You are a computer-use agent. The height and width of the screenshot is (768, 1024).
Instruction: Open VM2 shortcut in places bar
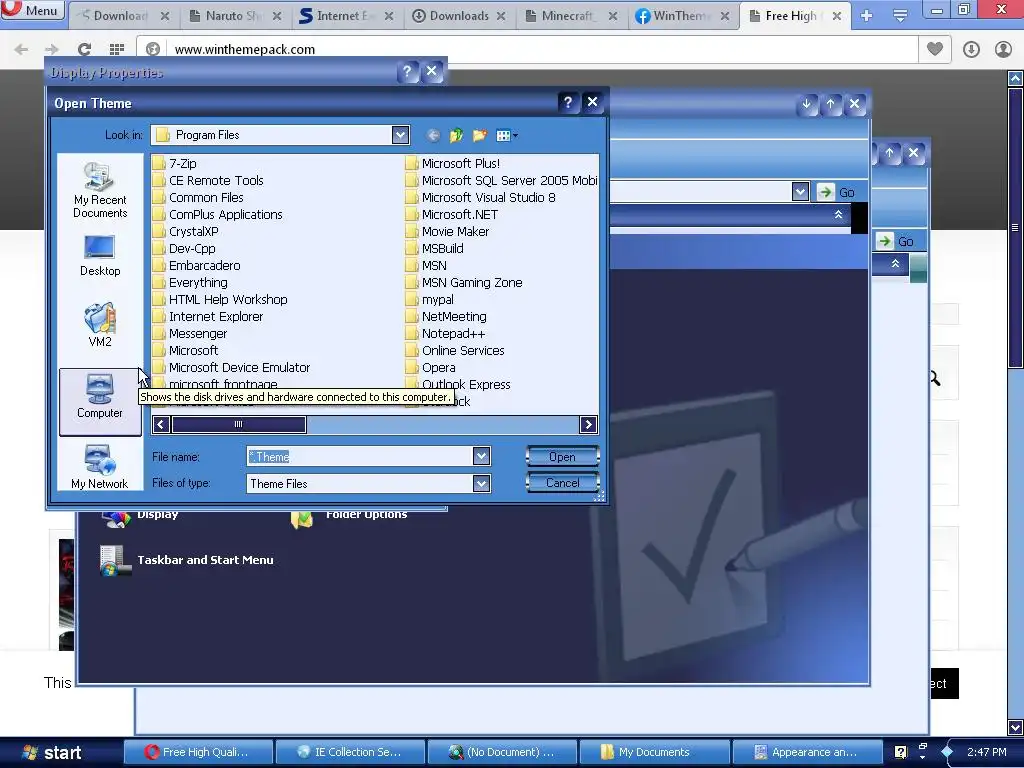click(100, 325)
